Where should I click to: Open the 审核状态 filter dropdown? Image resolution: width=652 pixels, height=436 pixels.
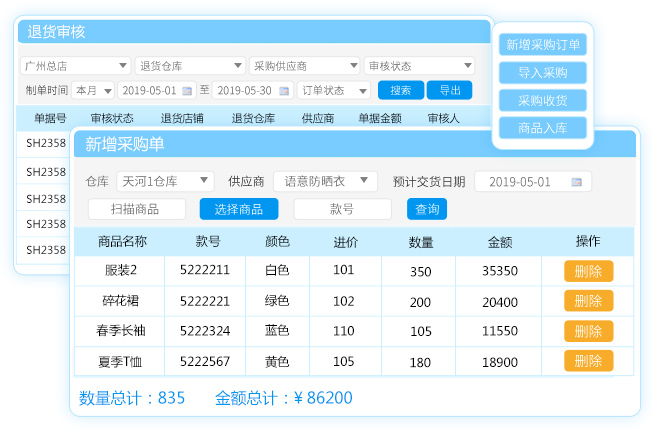pyautogui.click(x=419, y=66)
